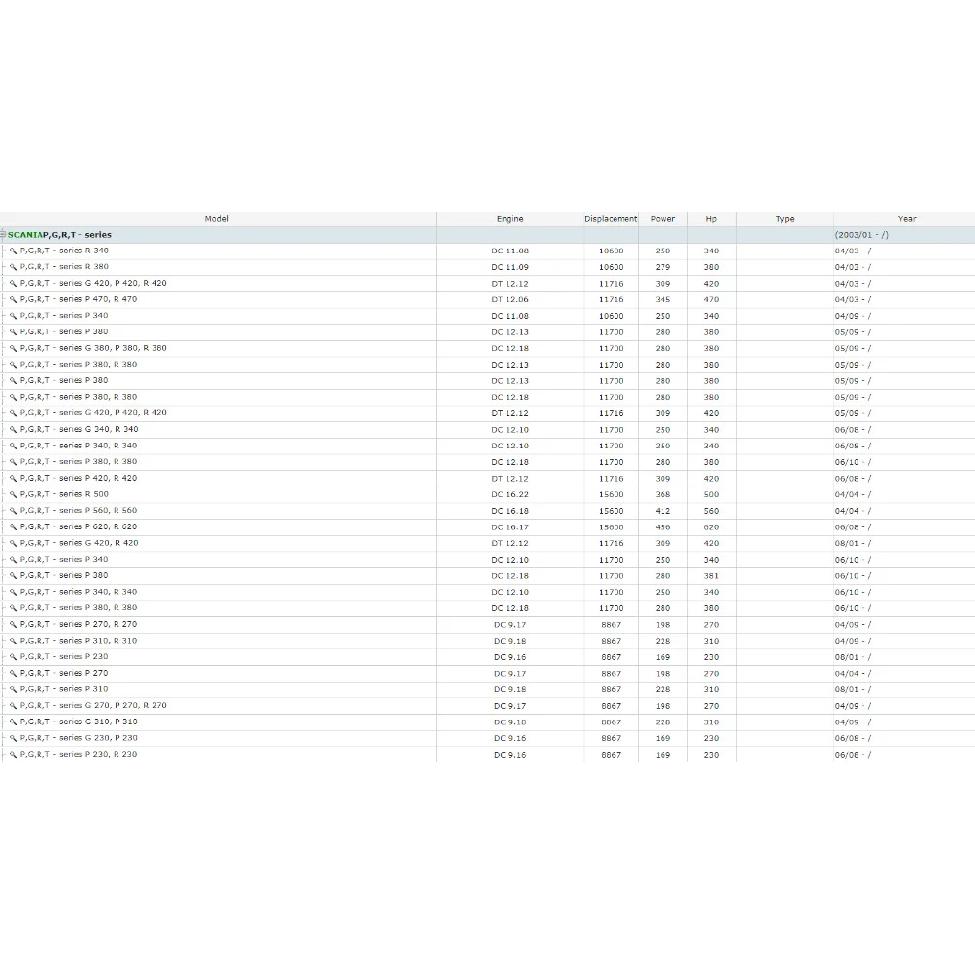Click the magnifier icon for series R 380
This screenshot has width=975, height=975.
pos(13,267)
